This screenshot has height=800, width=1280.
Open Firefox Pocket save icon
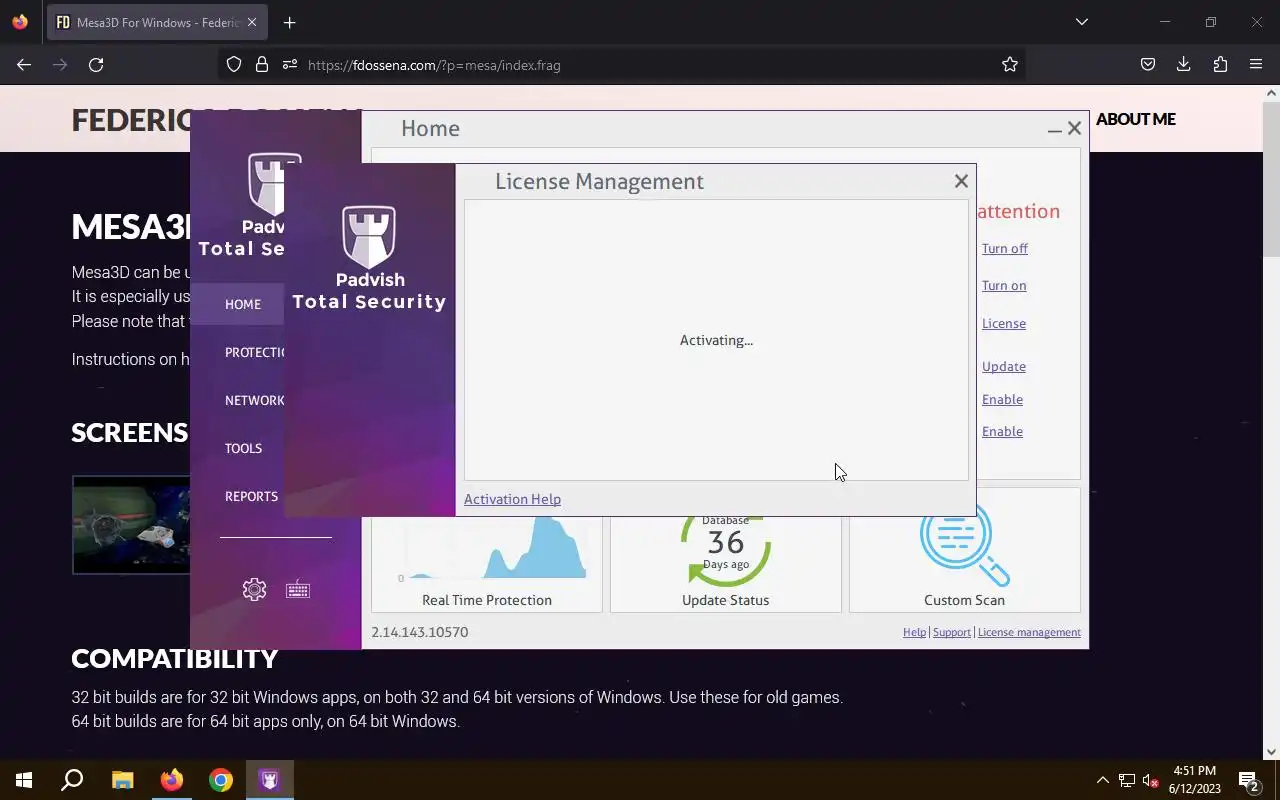click(x=1148, y=64)
